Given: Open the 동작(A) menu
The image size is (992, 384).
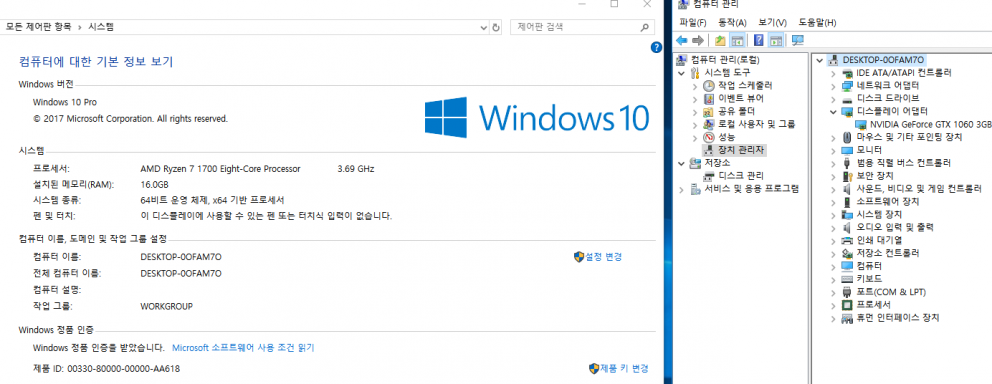Looking at the screenshot, I should [x=732, y=23].
